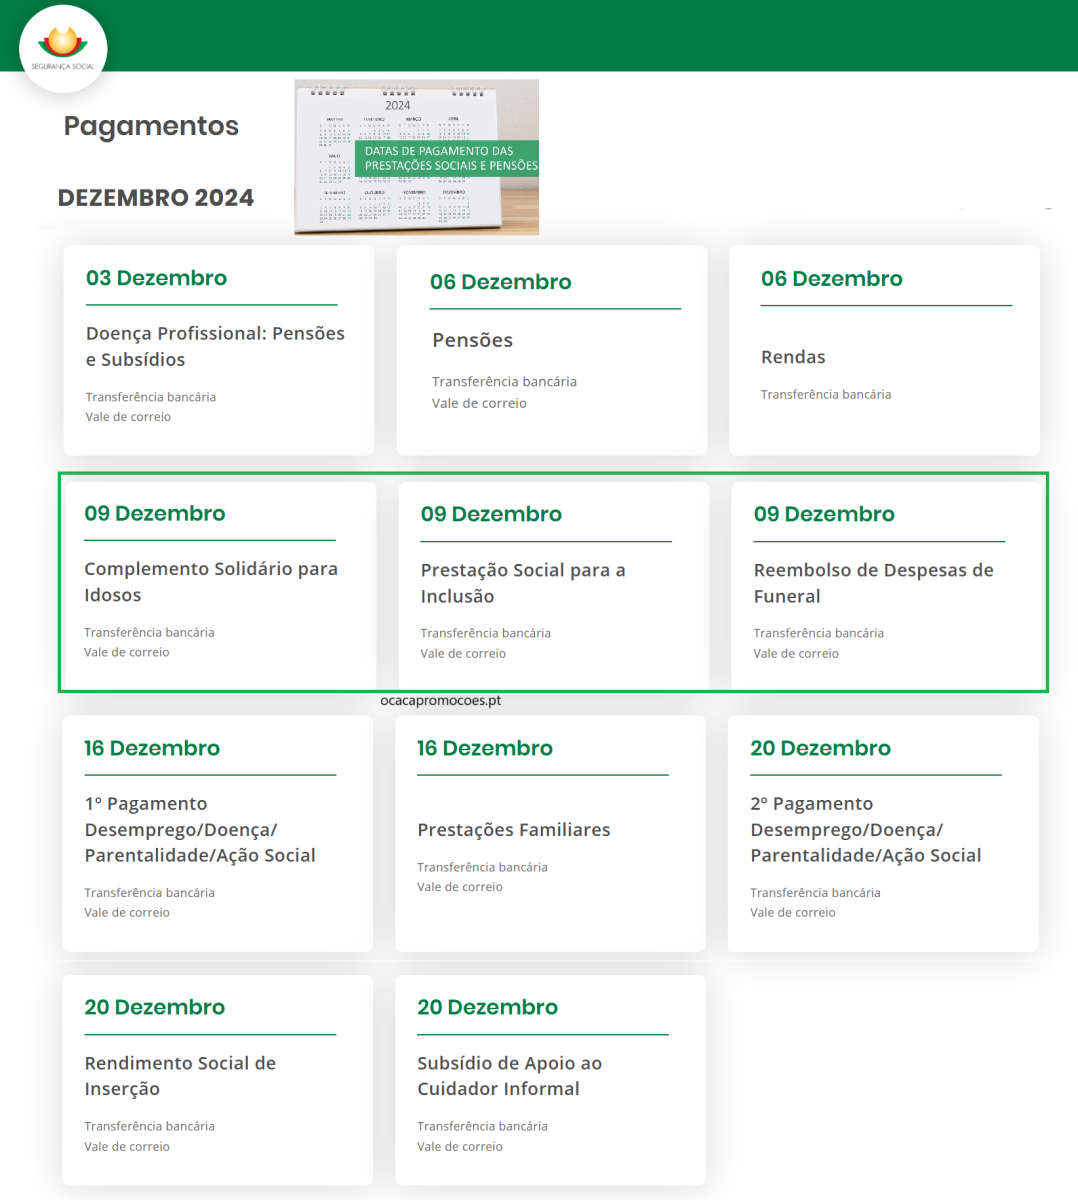Image resolution: width=1078 pixels, height=1200 pixels.
Task: Click the 06 Dezembro date above Pensões
Action: [500, 282]
